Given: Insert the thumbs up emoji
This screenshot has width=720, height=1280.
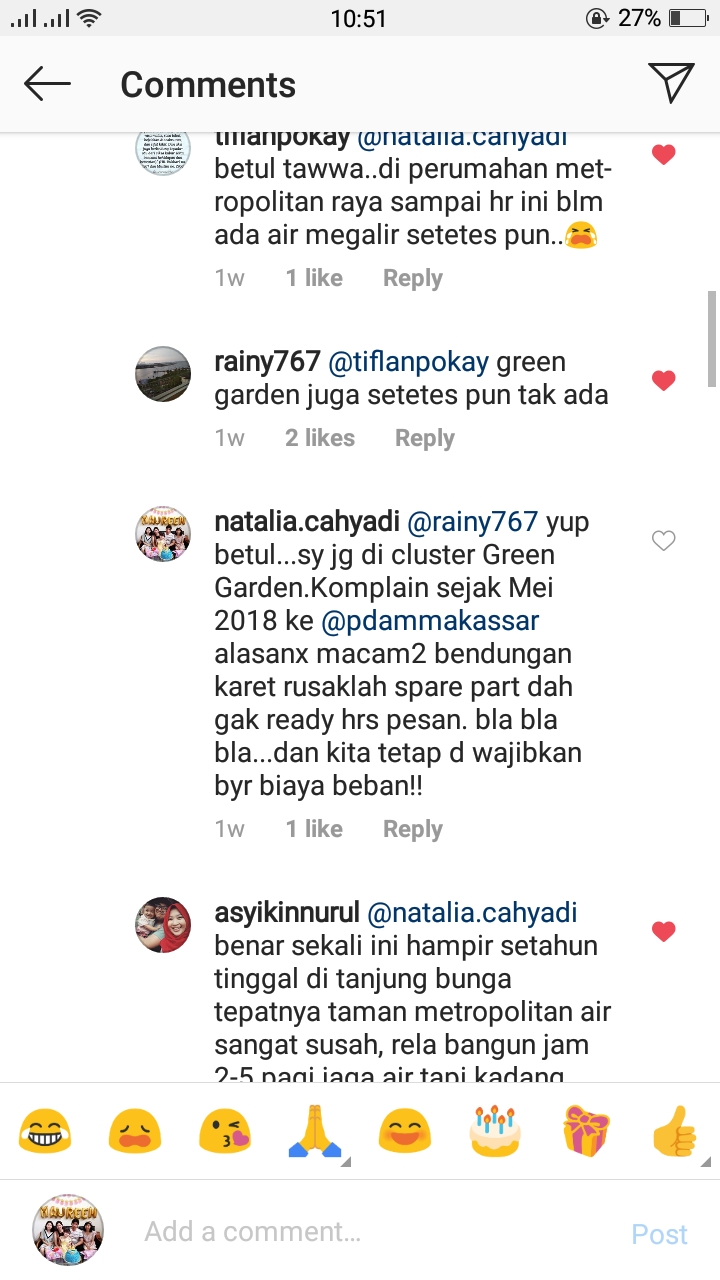Looking at the screenshot, I should point(676,1132).
